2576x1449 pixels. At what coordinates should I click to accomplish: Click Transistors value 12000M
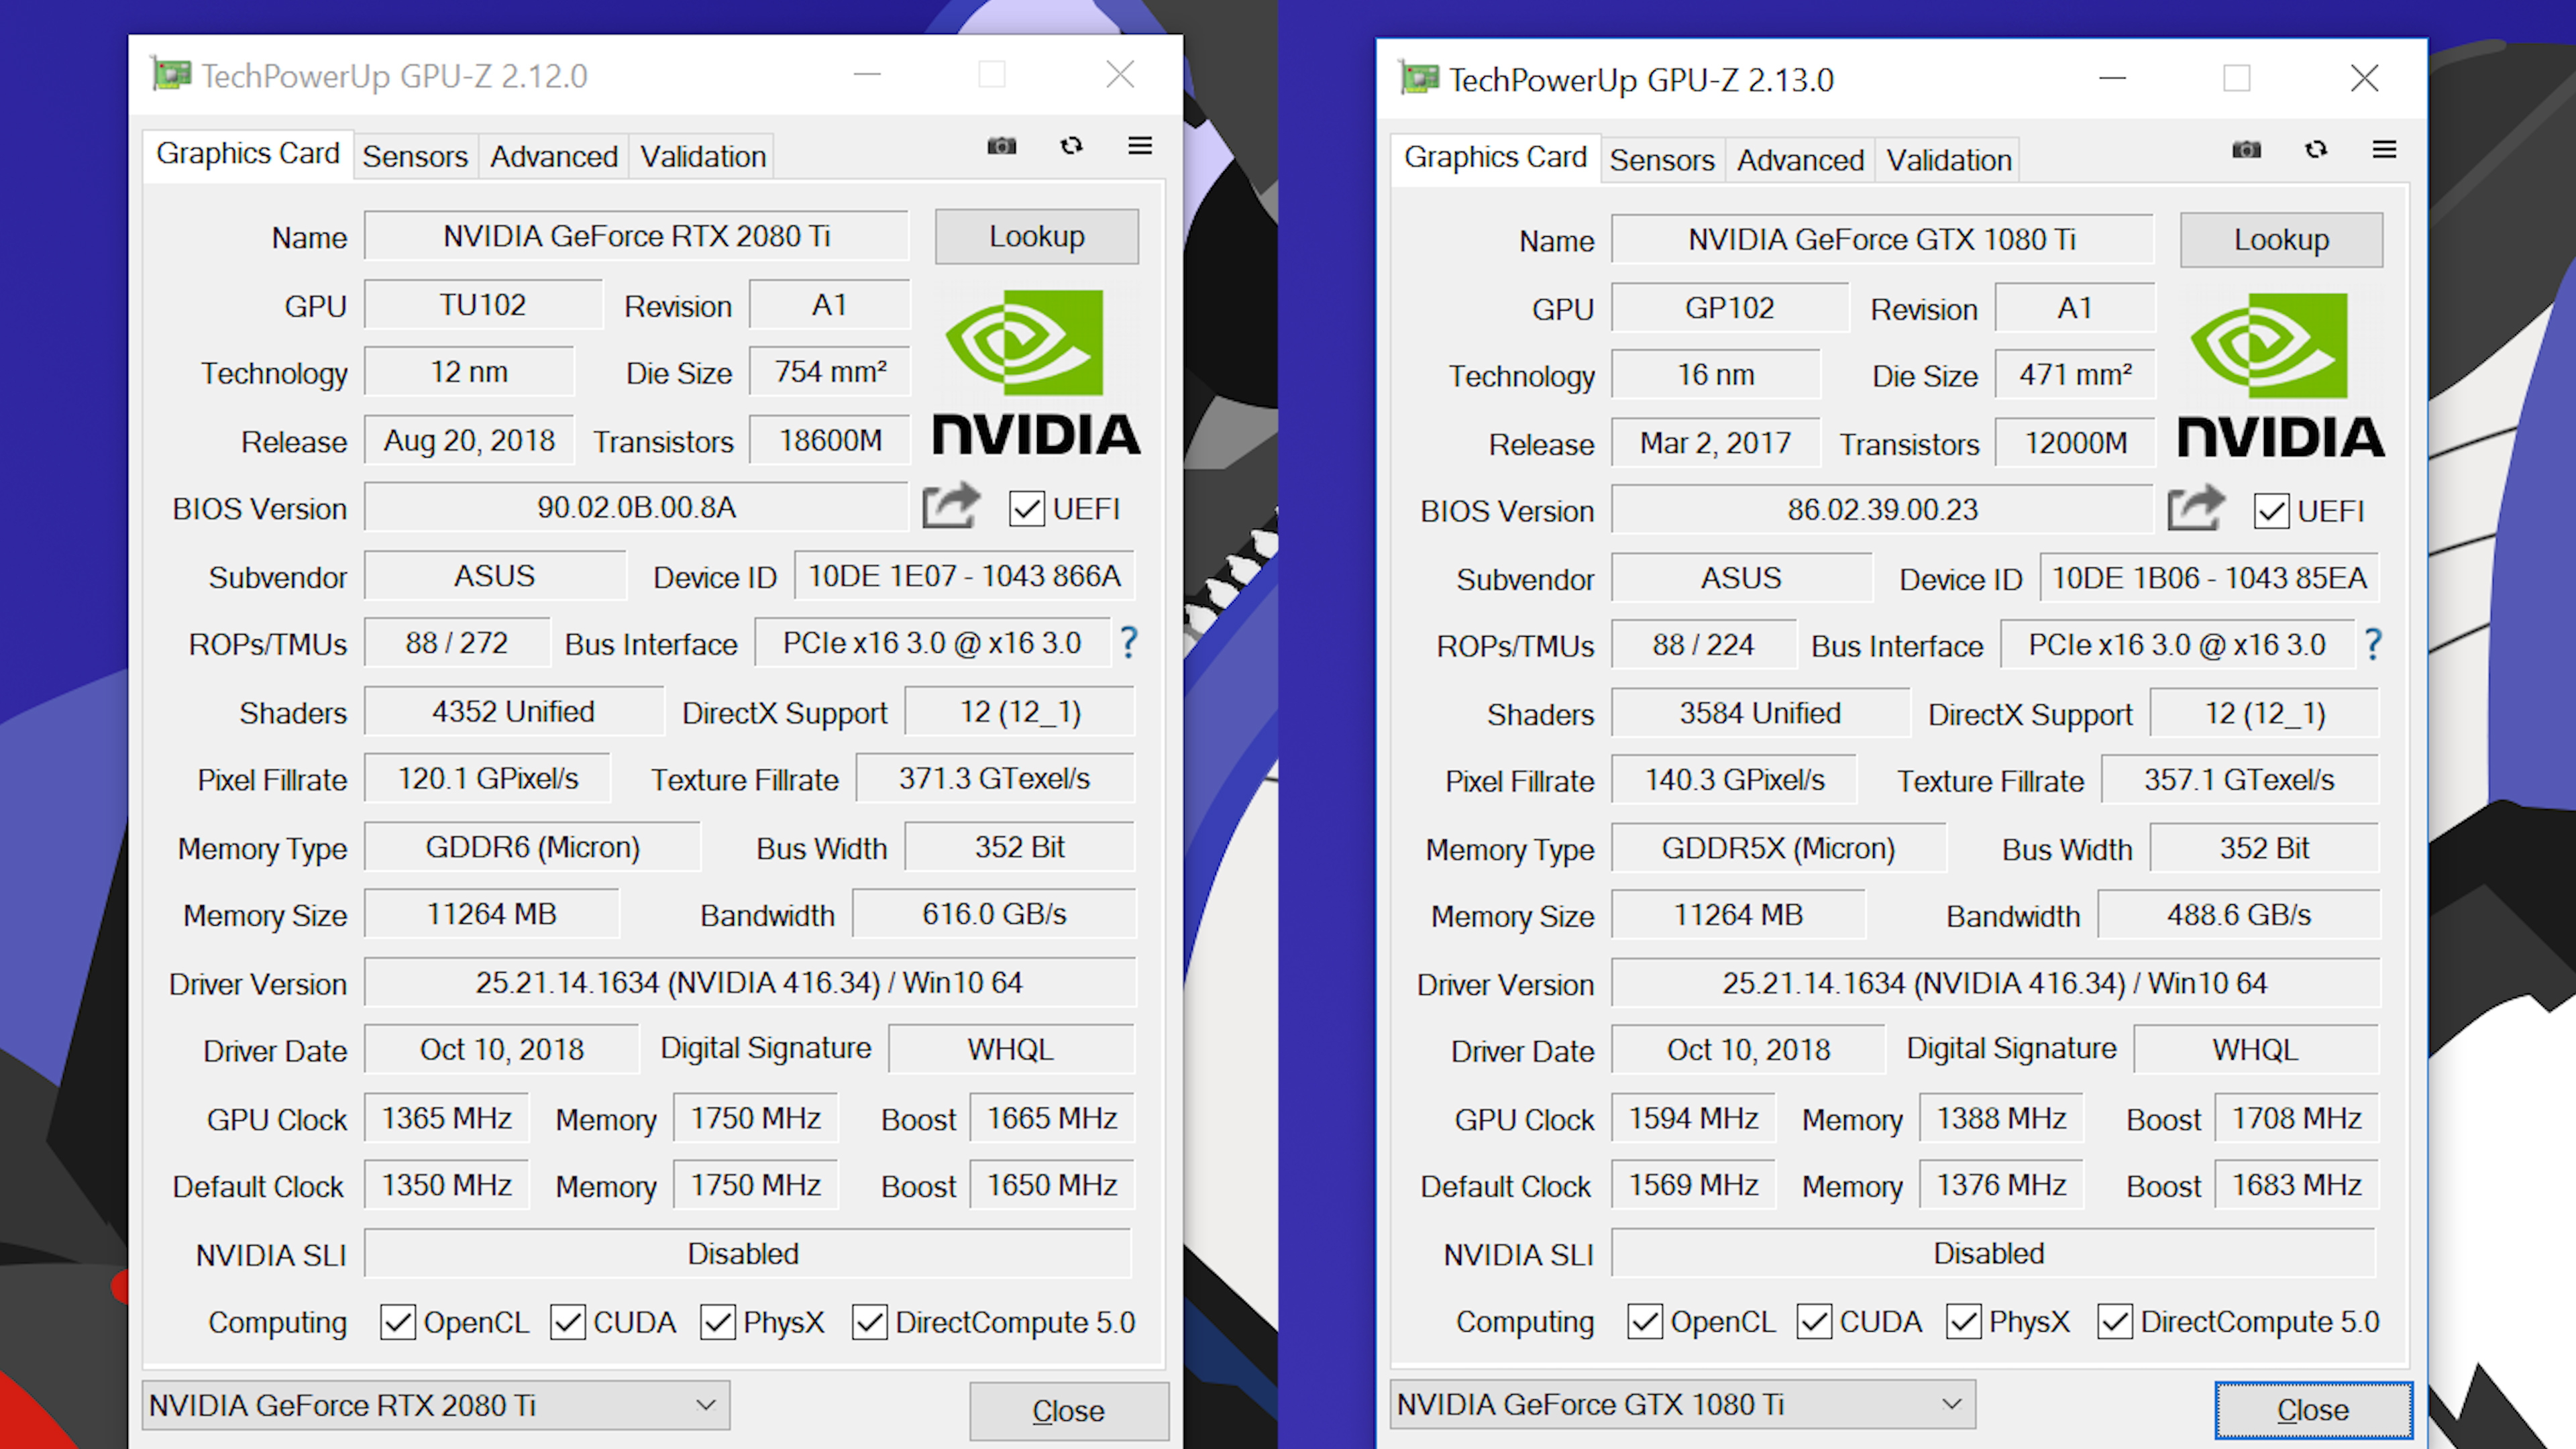coord(2076,443)
